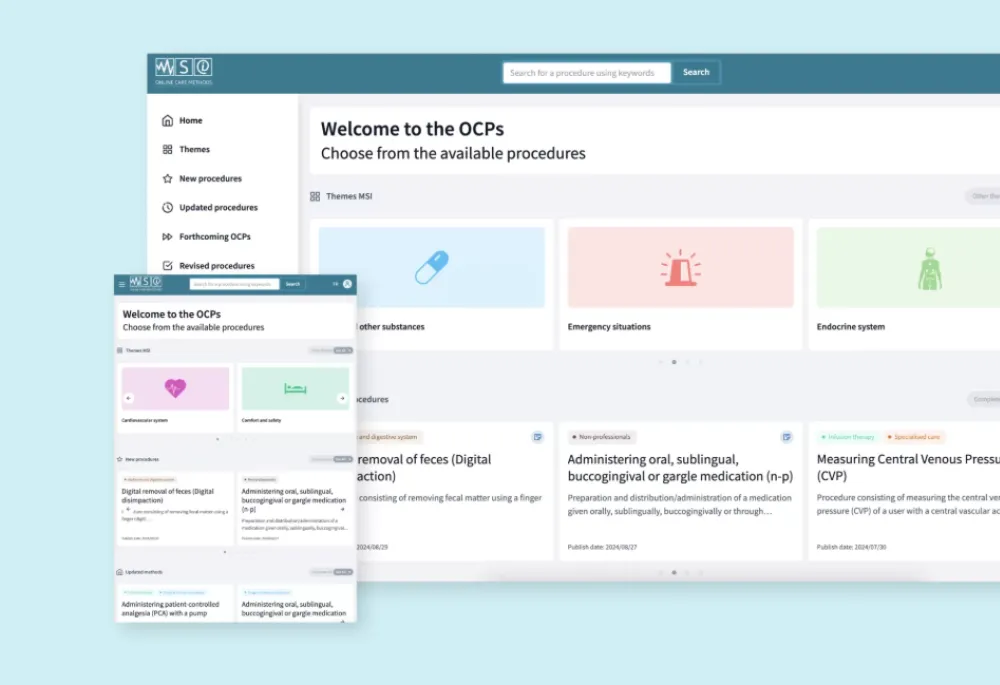
Task: Click the Search button in the desktop header
Action: coord(696,72)
